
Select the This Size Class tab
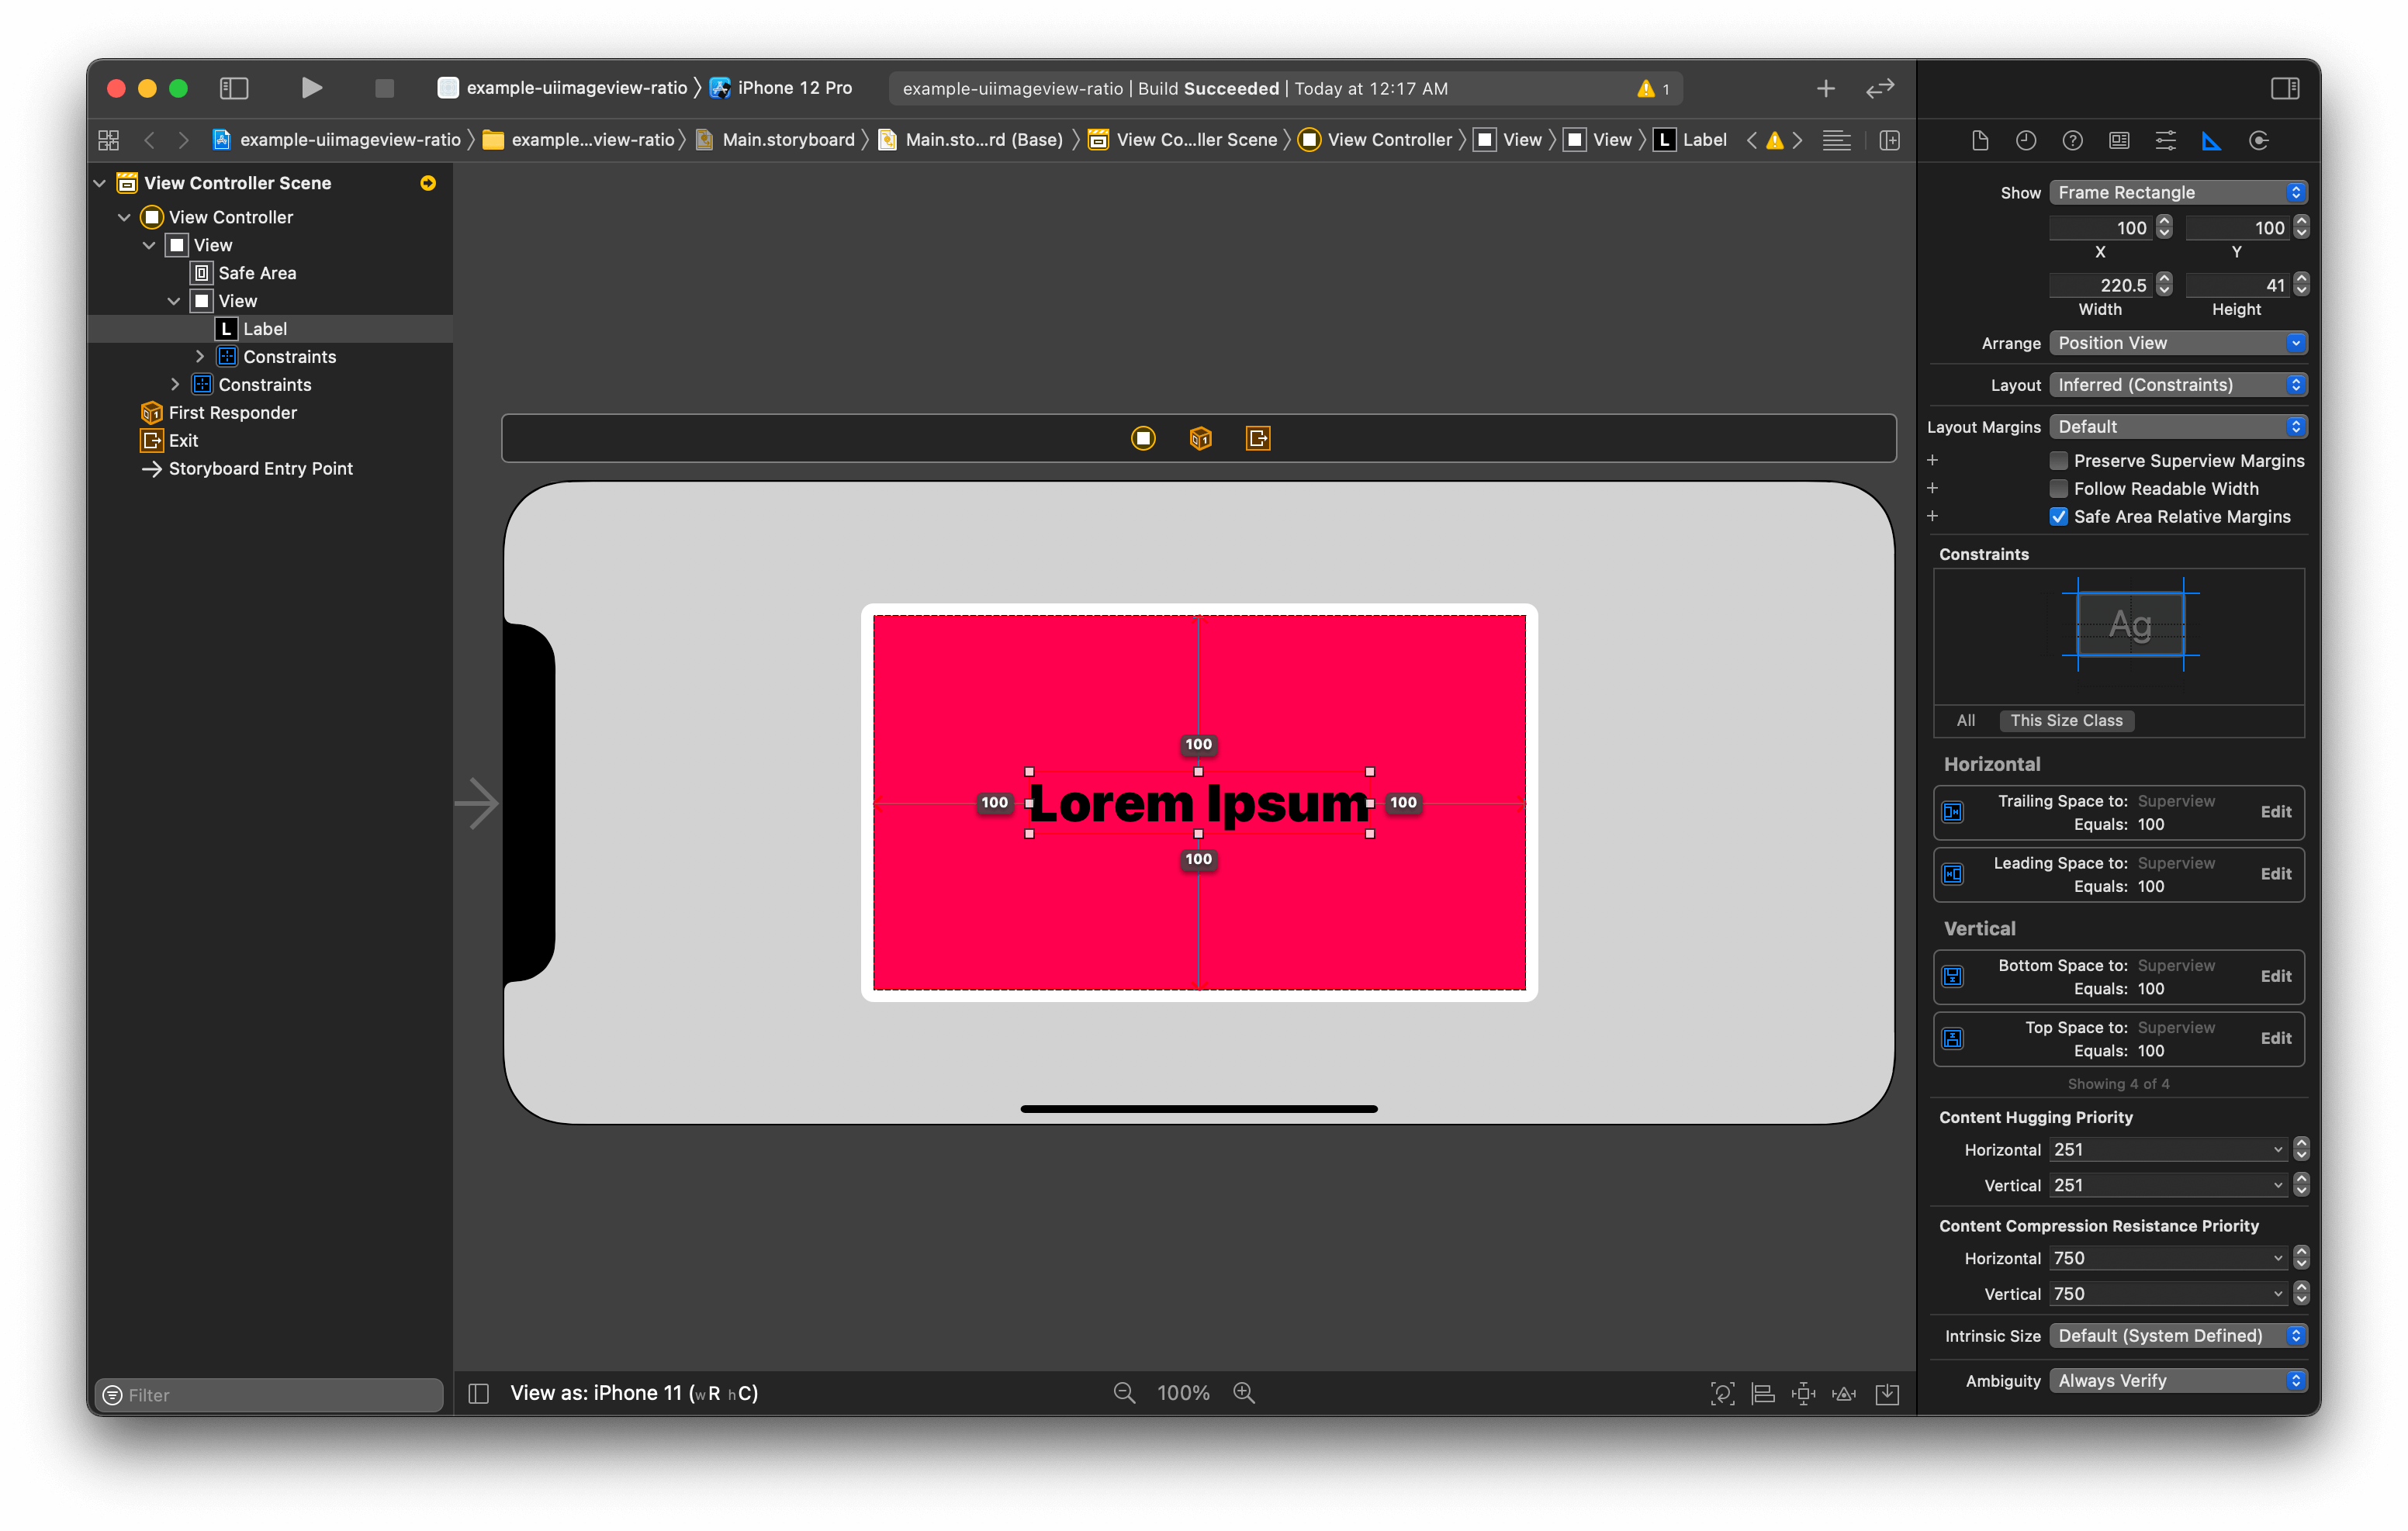[2066, 720]
